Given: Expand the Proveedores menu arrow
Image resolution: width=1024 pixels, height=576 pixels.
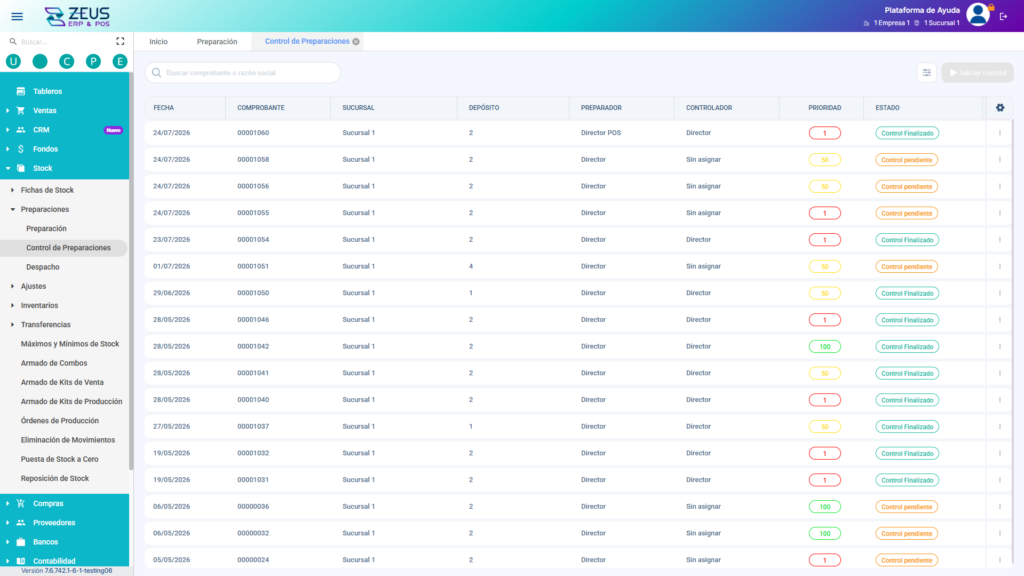Looking at the screenshot, I should tap(8, 523).
